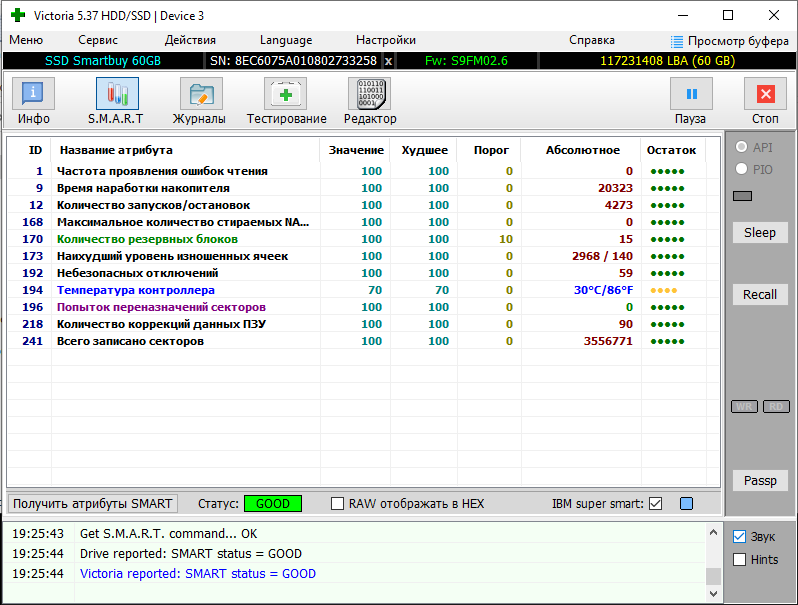The image size is (798, 605).
Task: Click absolute value 3556771
Action: (608, 341)
